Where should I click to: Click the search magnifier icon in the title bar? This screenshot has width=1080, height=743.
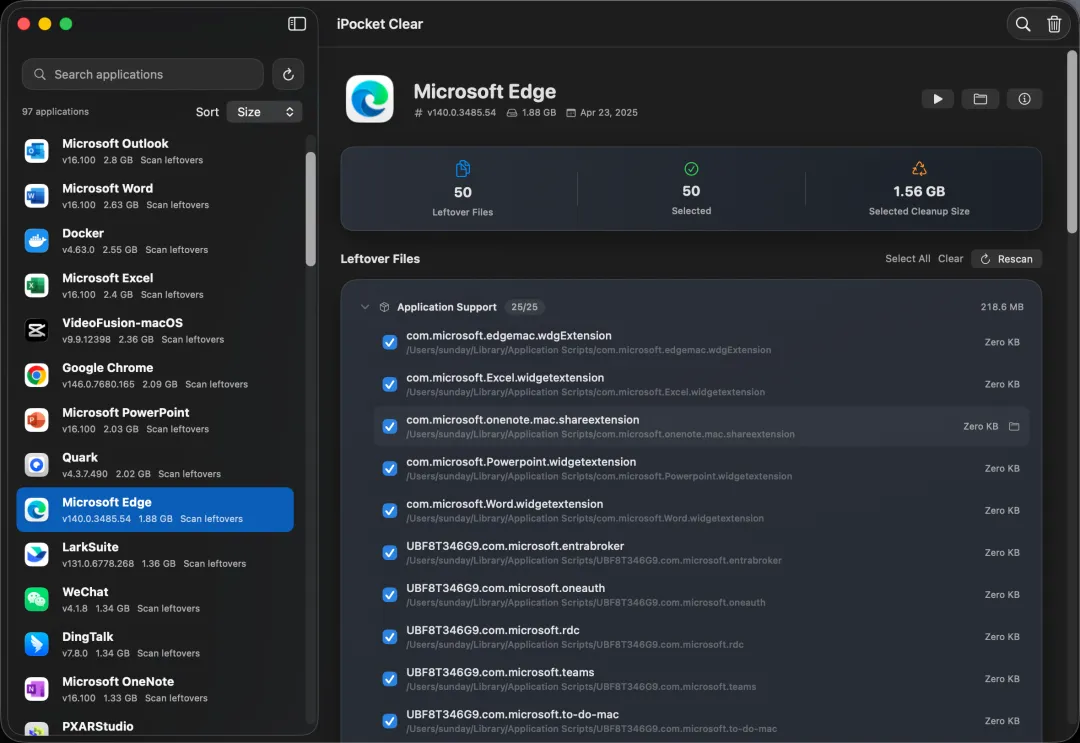coord(1023,24)
